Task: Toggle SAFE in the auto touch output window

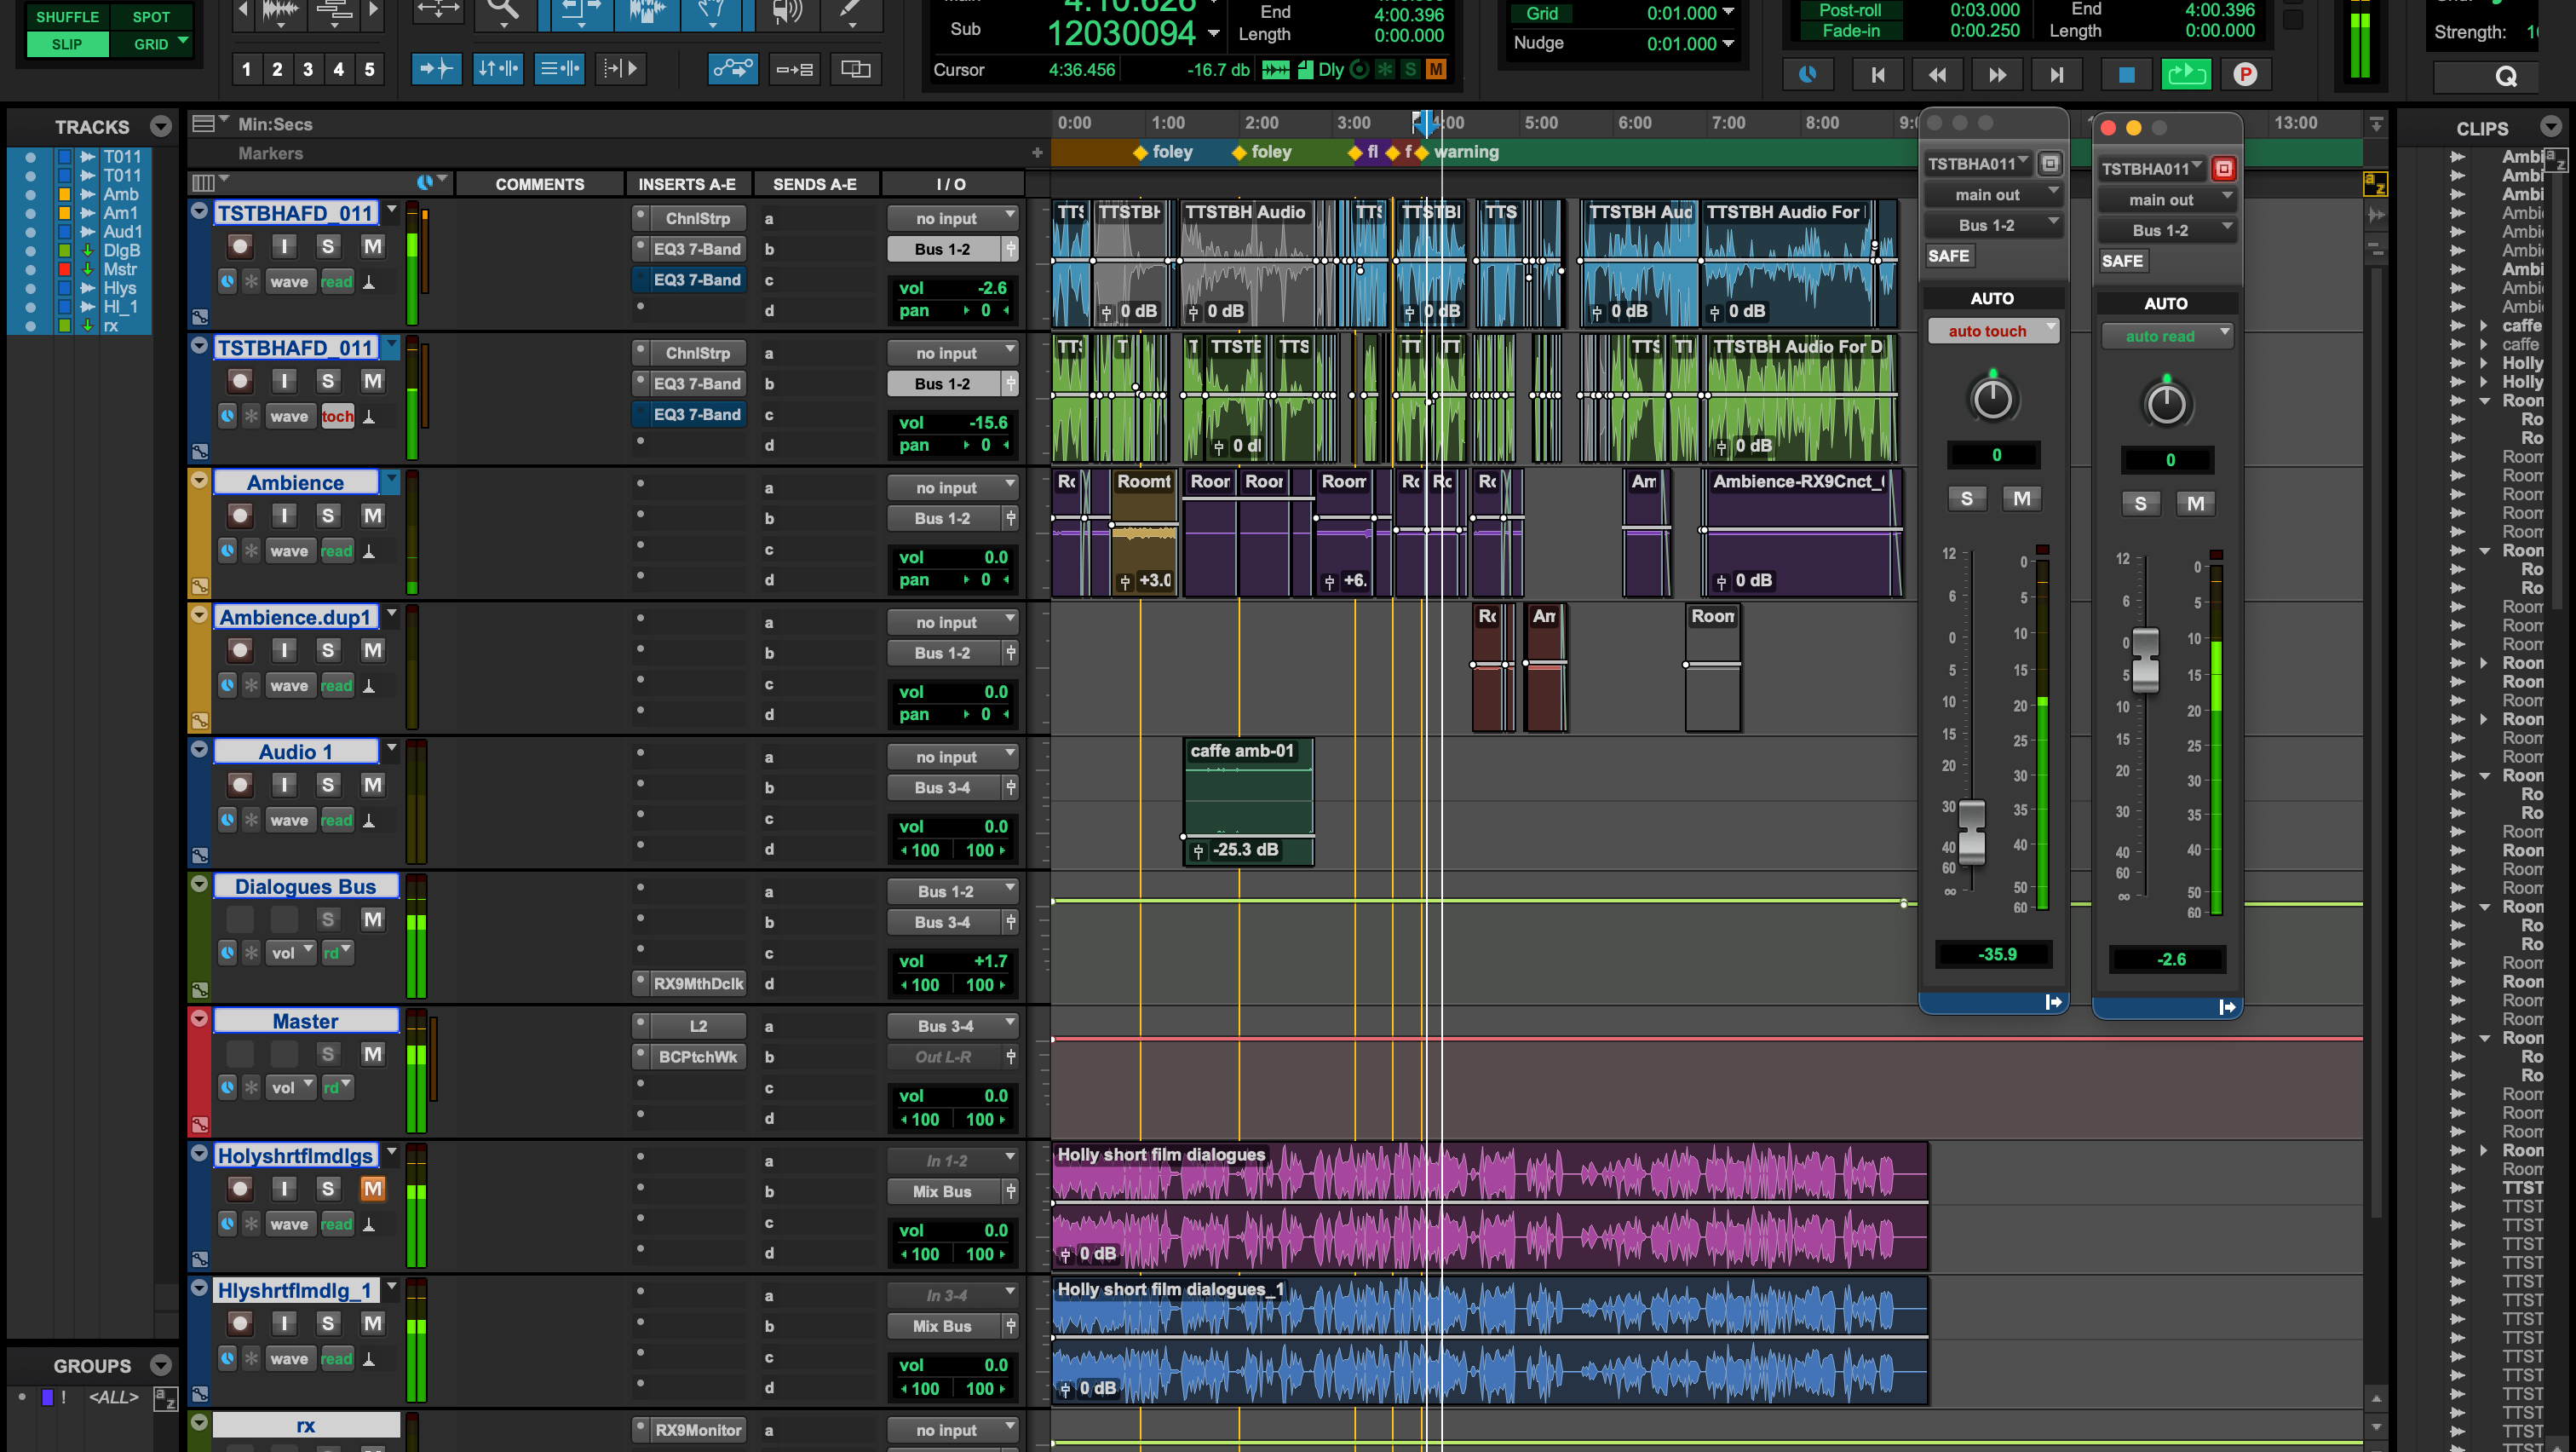Action: 1948,256
